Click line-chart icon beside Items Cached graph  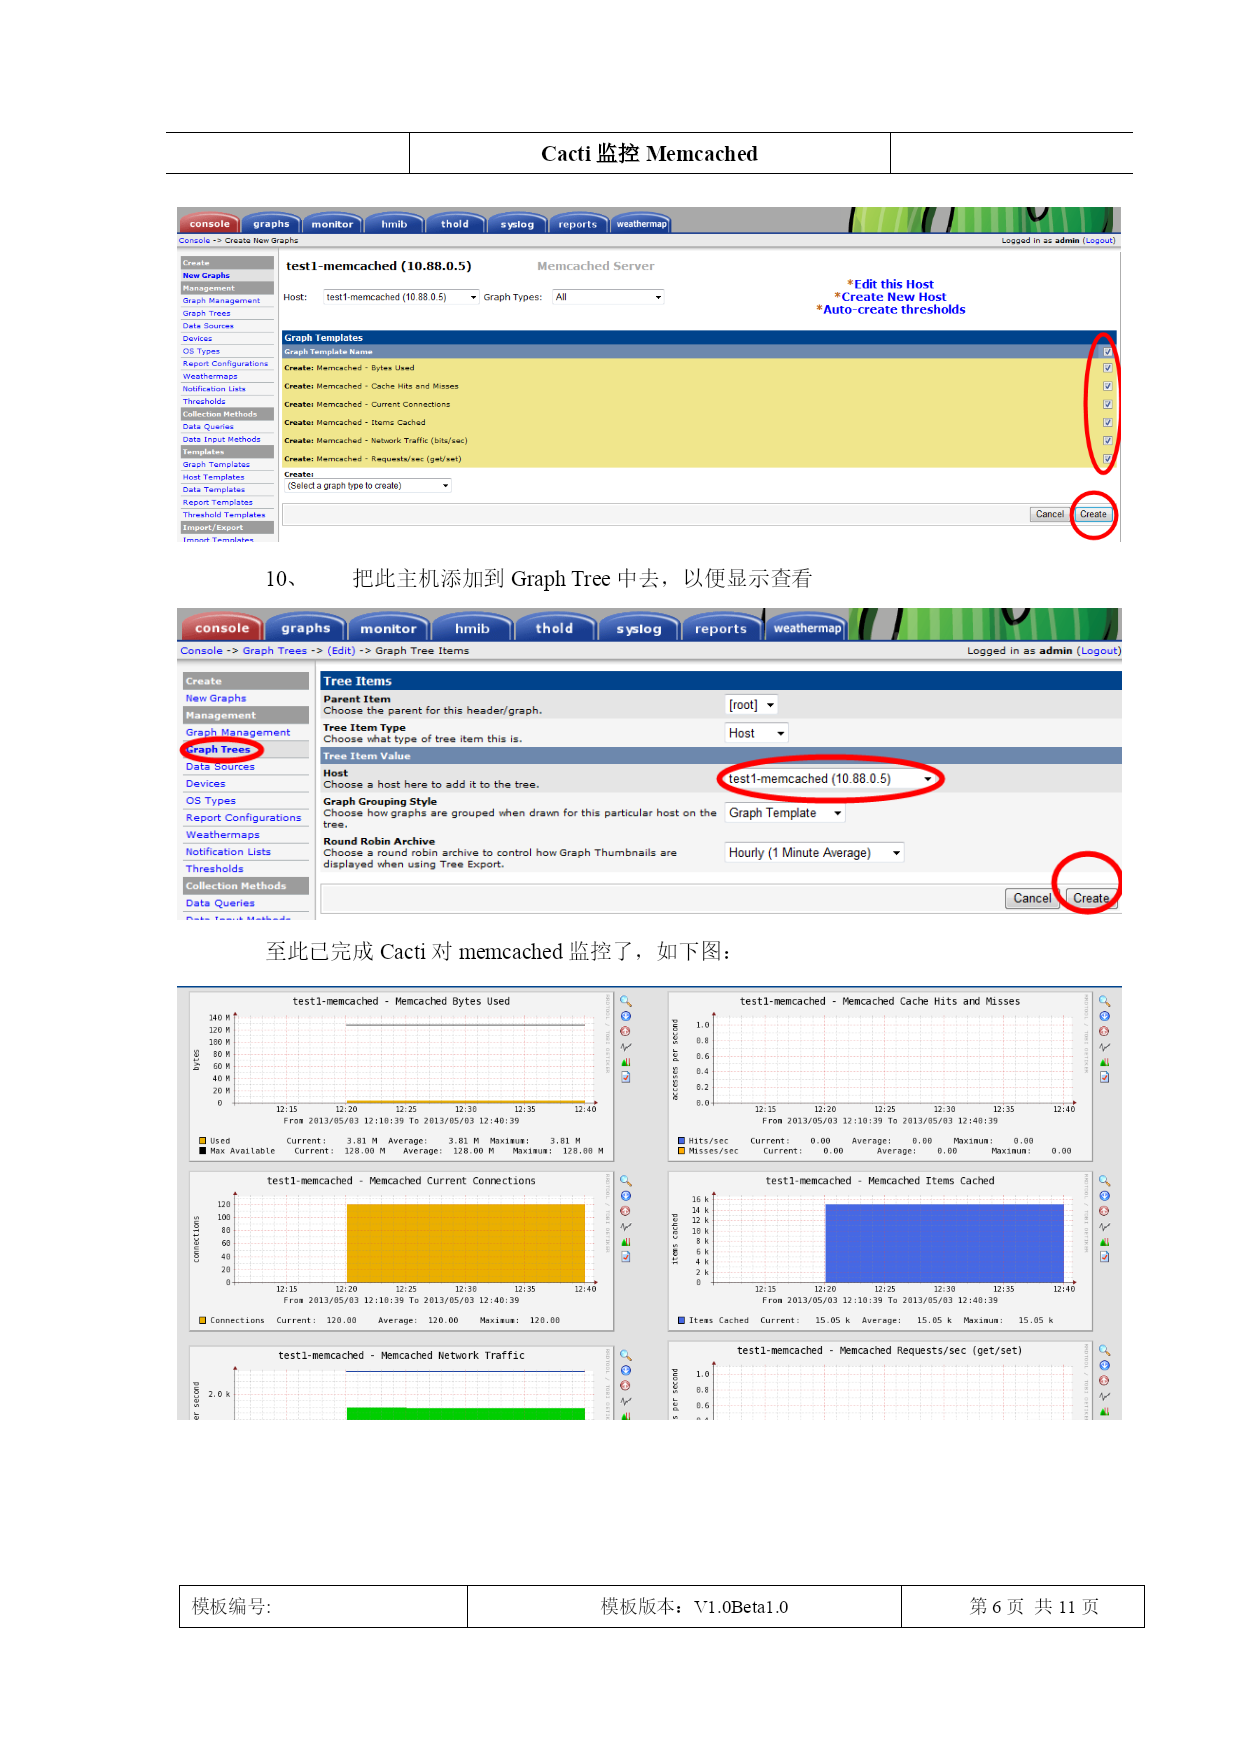1105,1227
